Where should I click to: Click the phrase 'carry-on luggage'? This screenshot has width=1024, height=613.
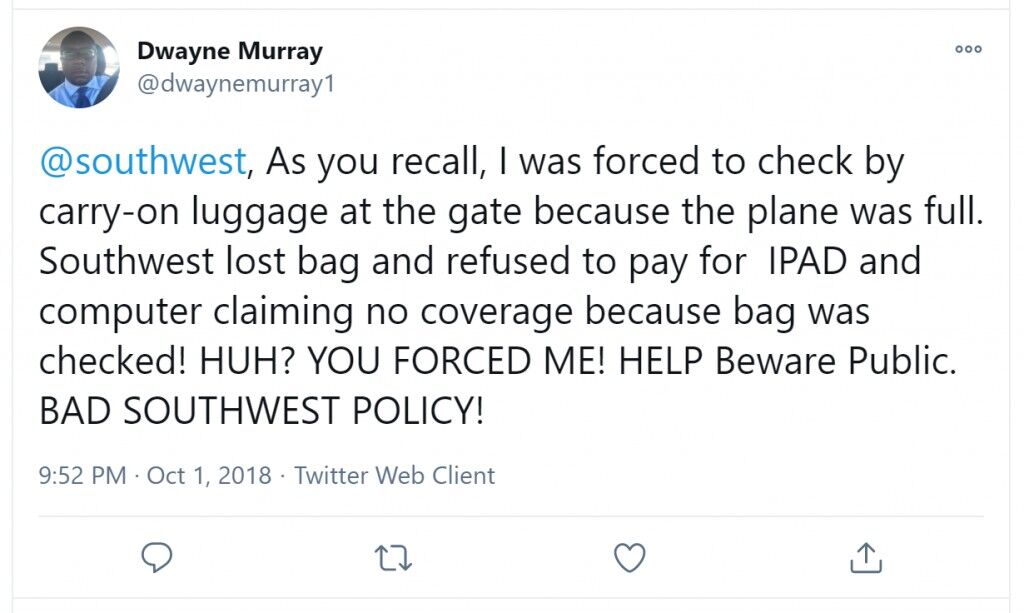point(184,213)
